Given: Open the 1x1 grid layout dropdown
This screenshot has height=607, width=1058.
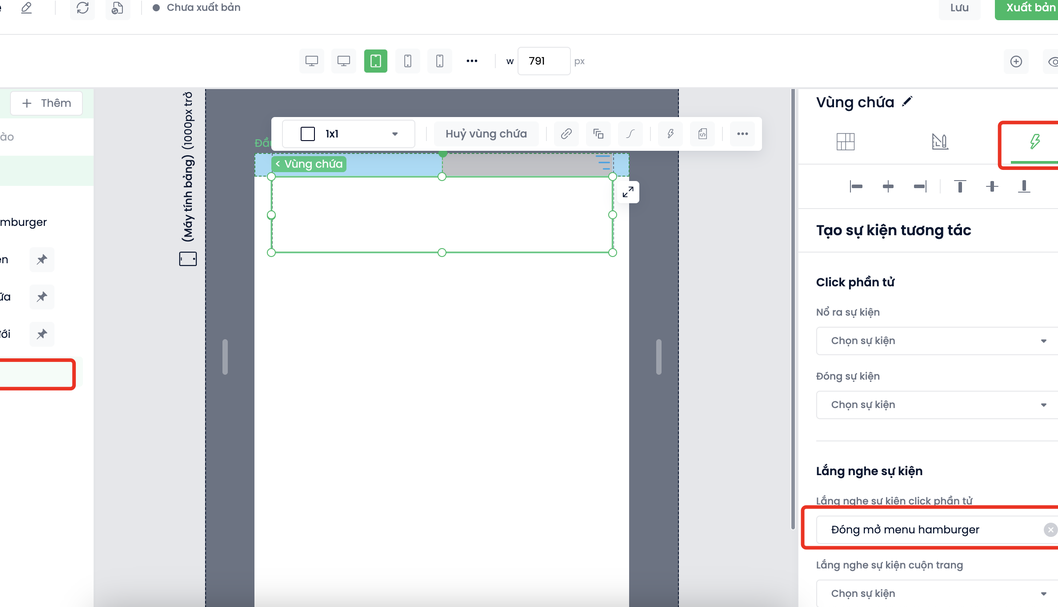Looking at the screenshot, I should (350, 134).
